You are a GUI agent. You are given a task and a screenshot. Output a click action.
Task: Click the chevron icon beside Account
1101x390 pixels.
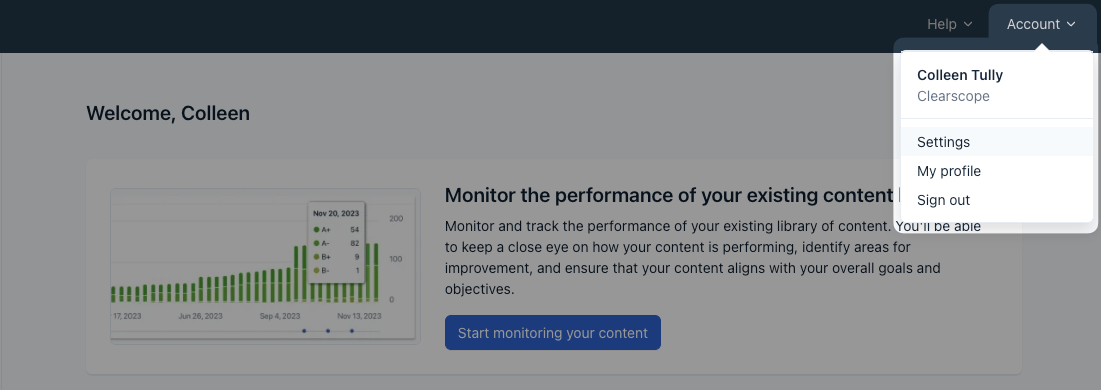(1071, 25)
